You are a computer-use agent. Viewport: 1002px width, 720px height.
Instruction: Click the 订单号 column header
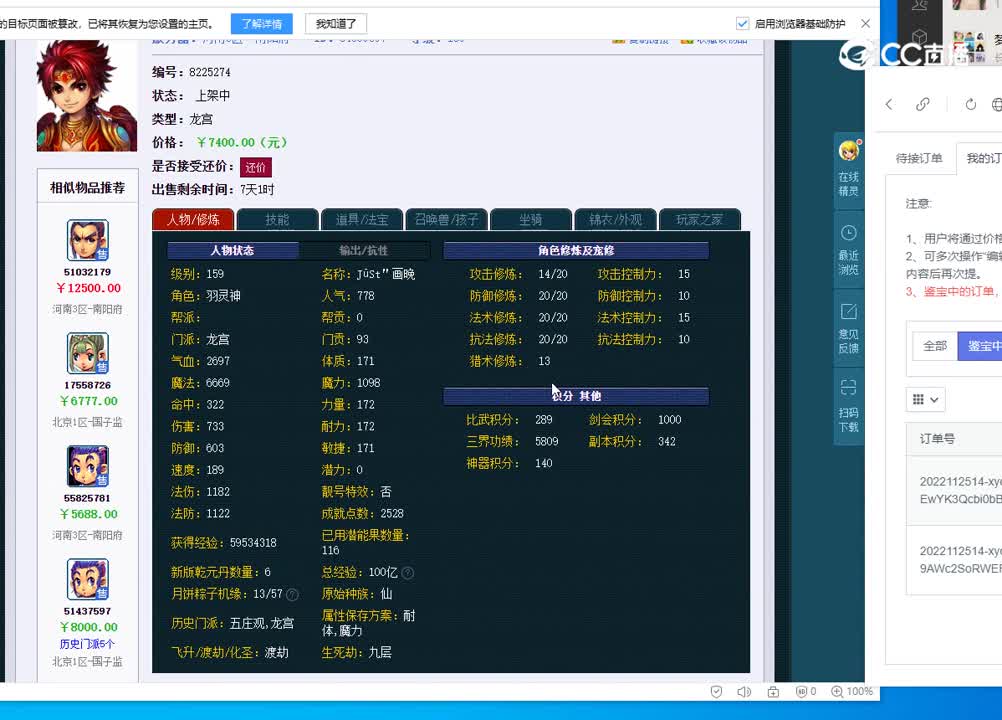tap(937, 439)
